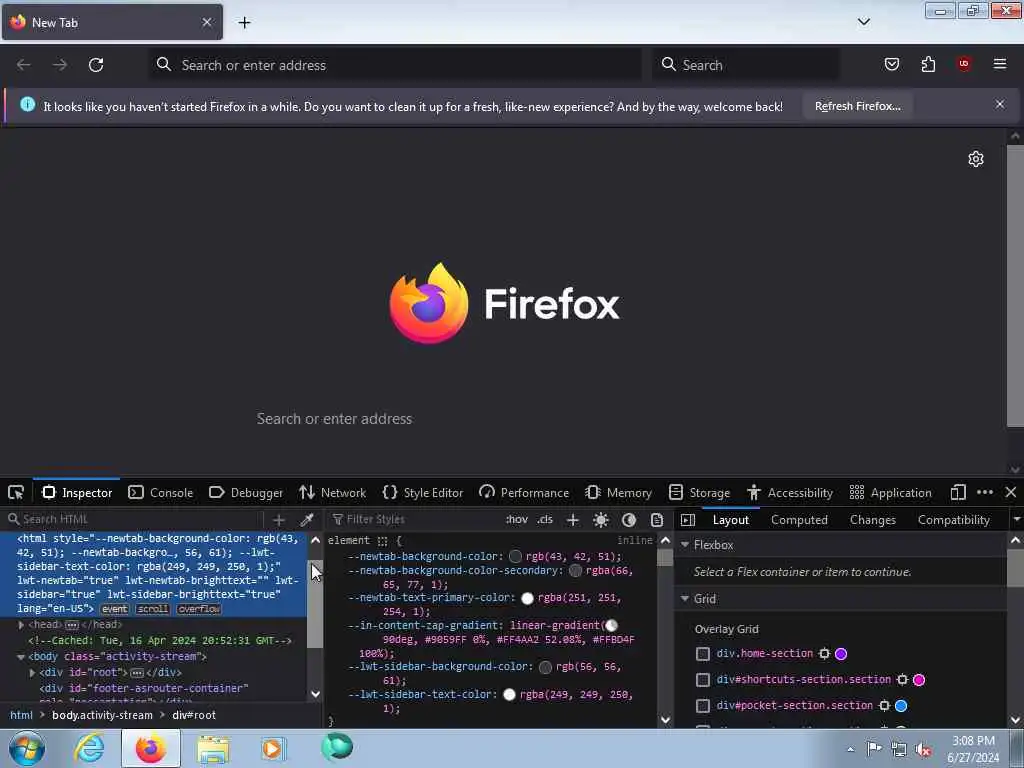Dismiss the refresh Firefox notification bar

pos(1000,104)
